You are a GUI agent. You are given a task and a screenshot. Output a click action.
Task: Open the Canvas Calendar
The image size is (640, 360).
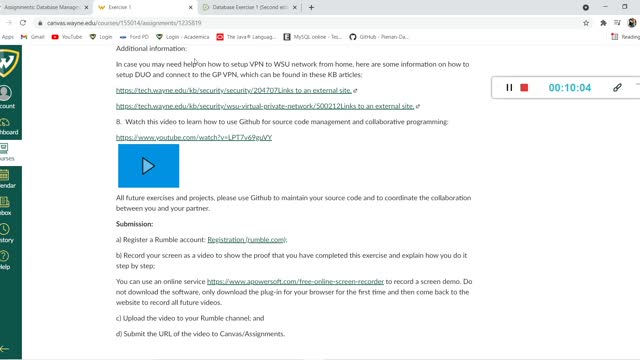[x=7, y=179]
